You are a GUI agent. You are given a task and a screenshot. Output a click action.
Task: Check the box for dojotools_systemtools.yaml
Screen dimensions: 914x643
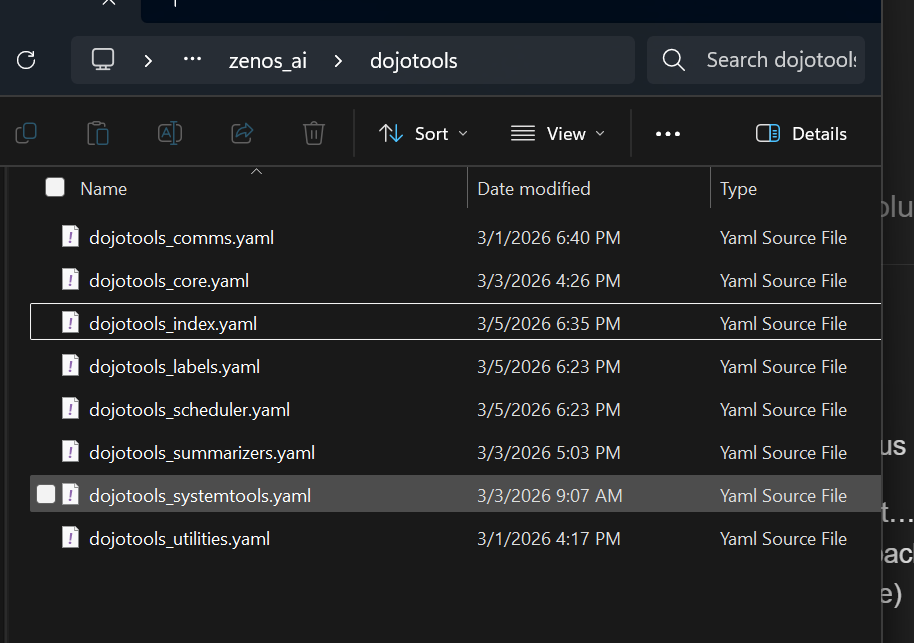click(46, 495)
